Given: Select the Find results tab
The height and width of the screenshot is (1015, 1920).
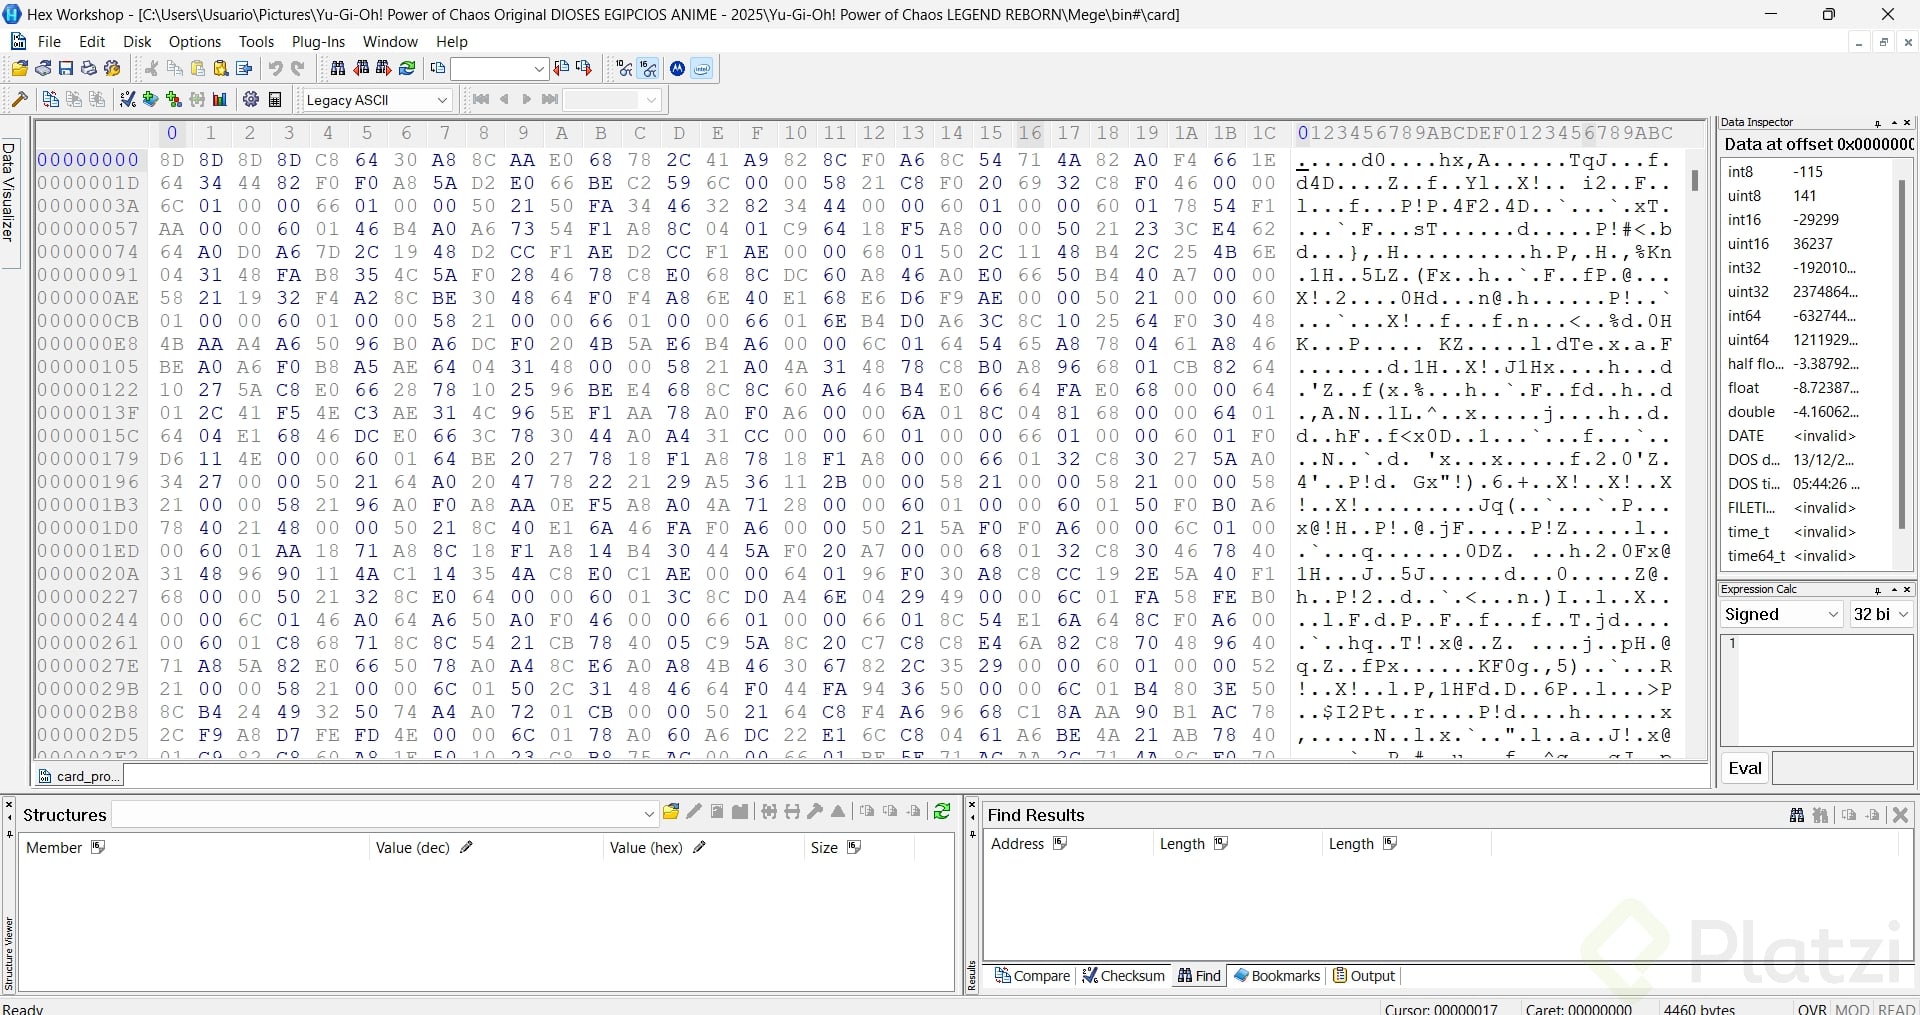Looking at the screenshot, I should tap(1200, 976).
